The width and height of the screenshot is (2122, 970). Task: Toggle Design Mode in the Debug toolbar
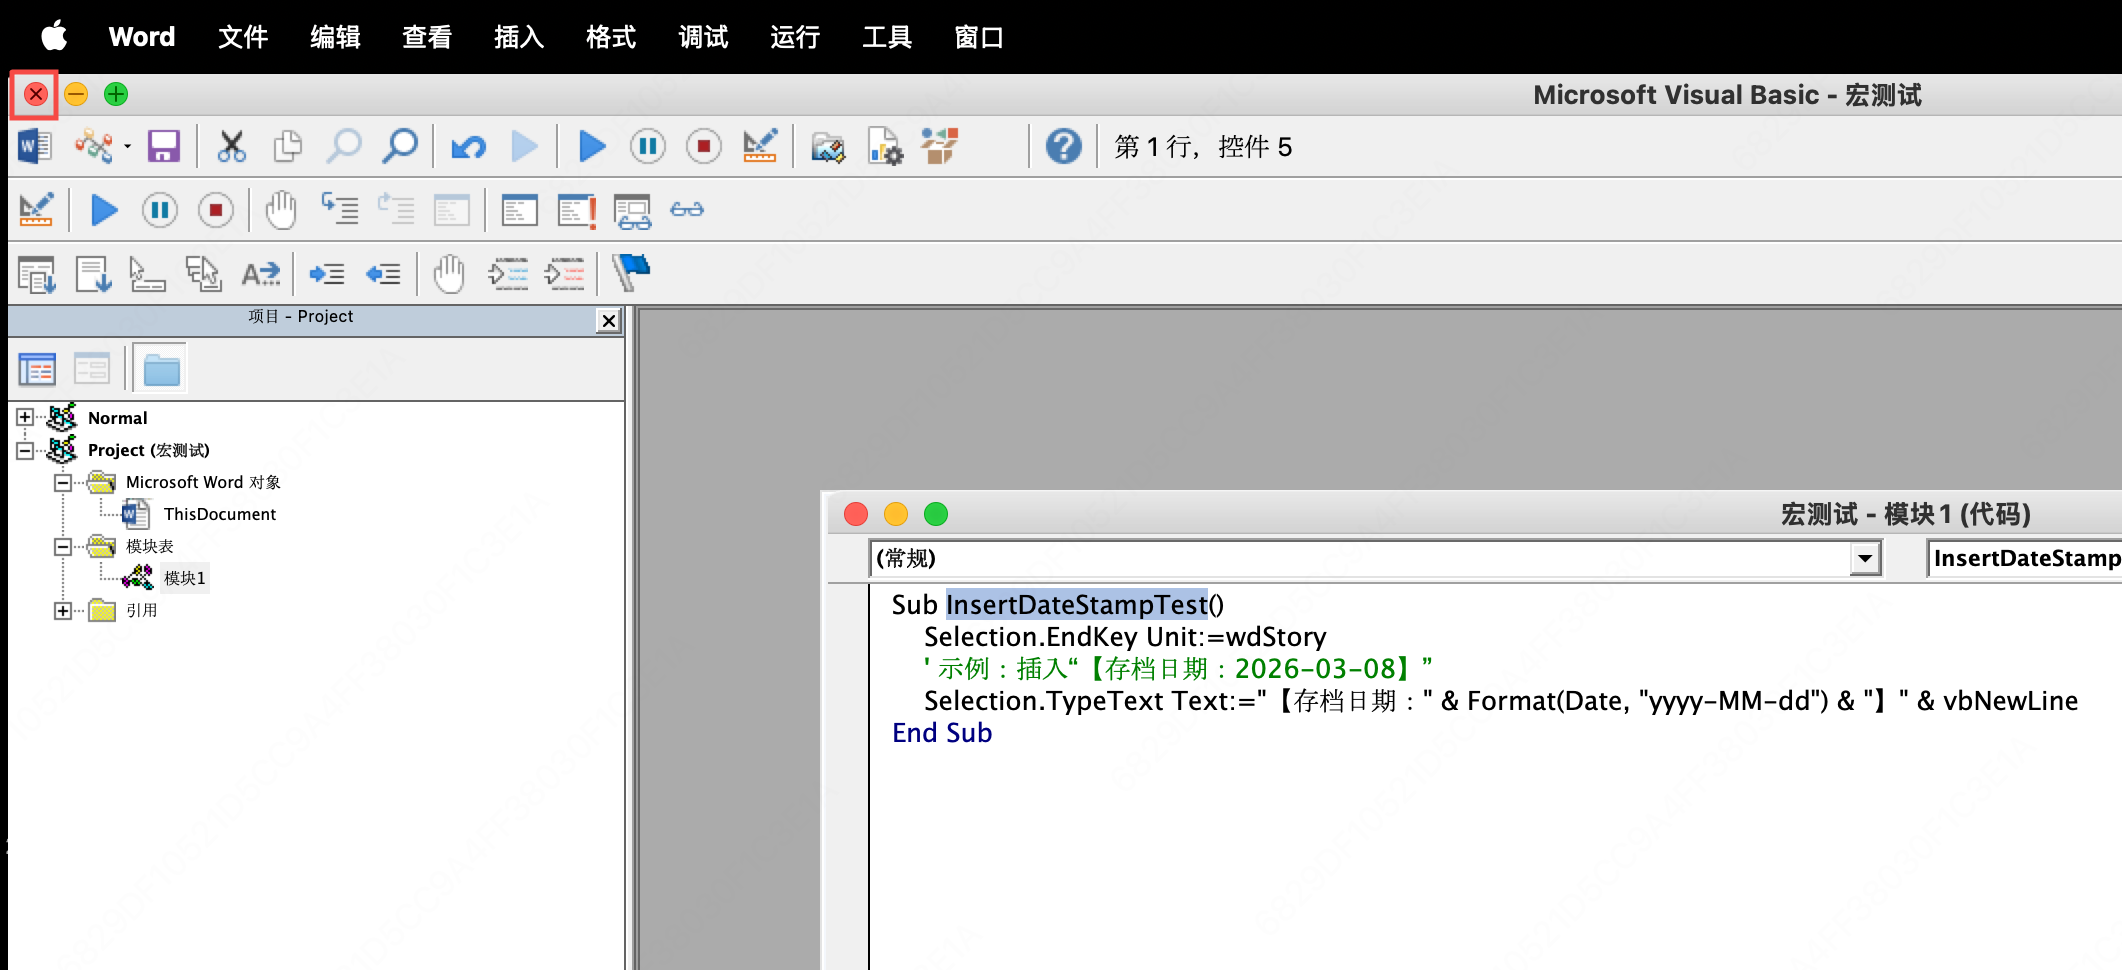pos(36,211)
